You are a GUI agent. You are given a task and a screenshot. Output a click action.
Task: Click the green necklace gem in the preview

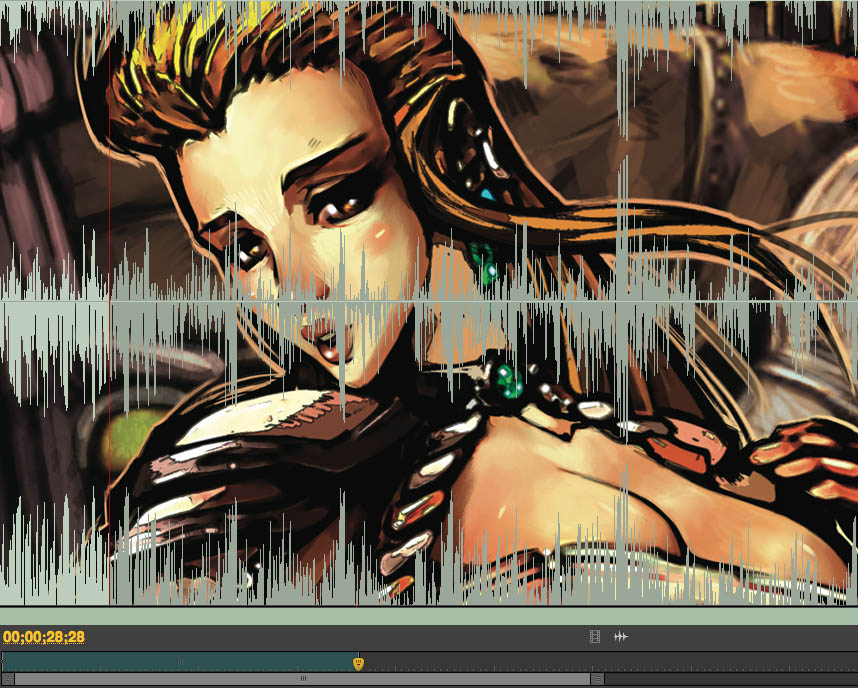(x=509, y=378)
